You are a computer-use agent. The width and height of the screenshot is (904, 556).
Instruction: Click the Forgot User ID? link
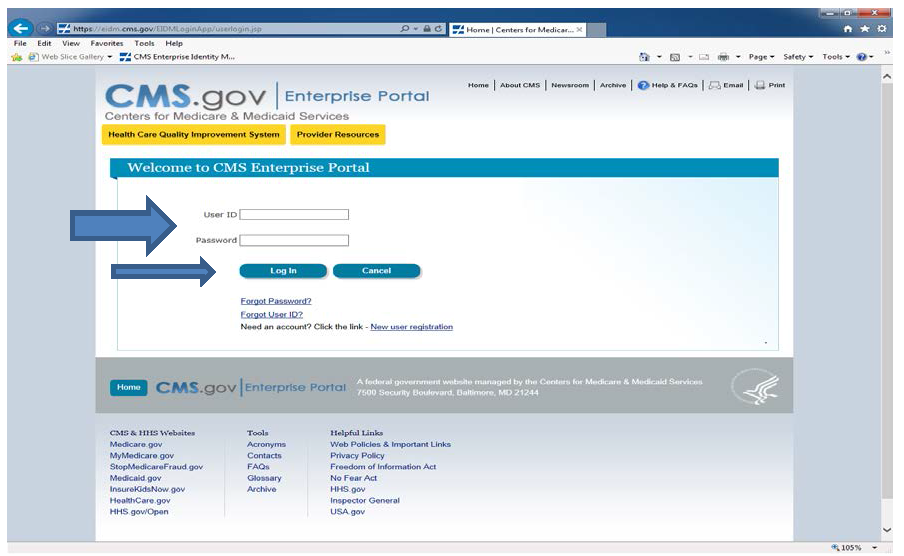[272, 314]
